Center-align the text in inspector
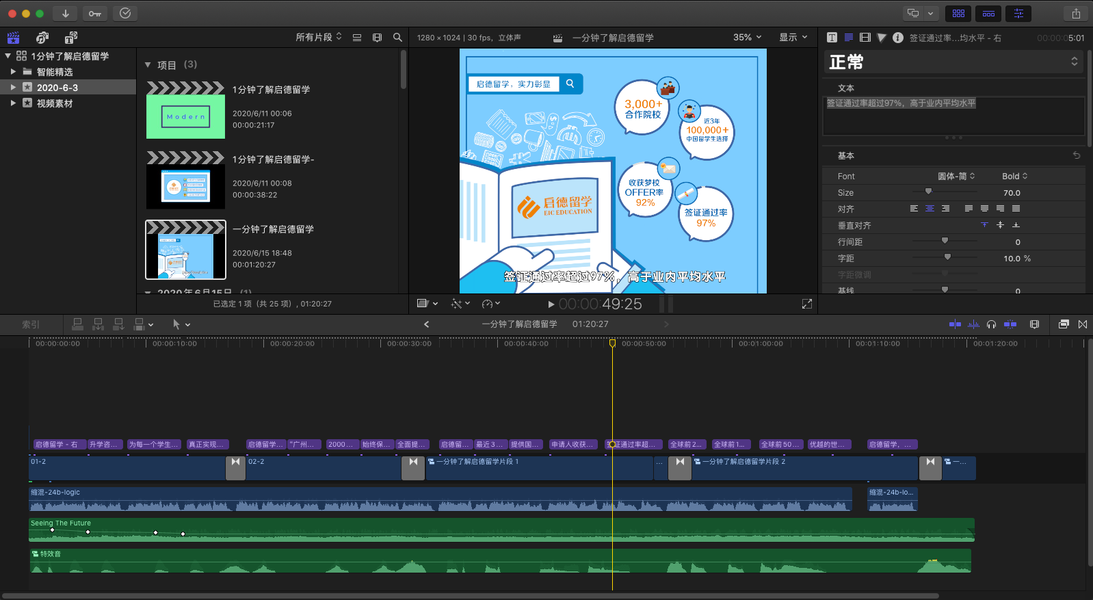The width and height of the screenshot is (1093, 600). coord(930,208)
